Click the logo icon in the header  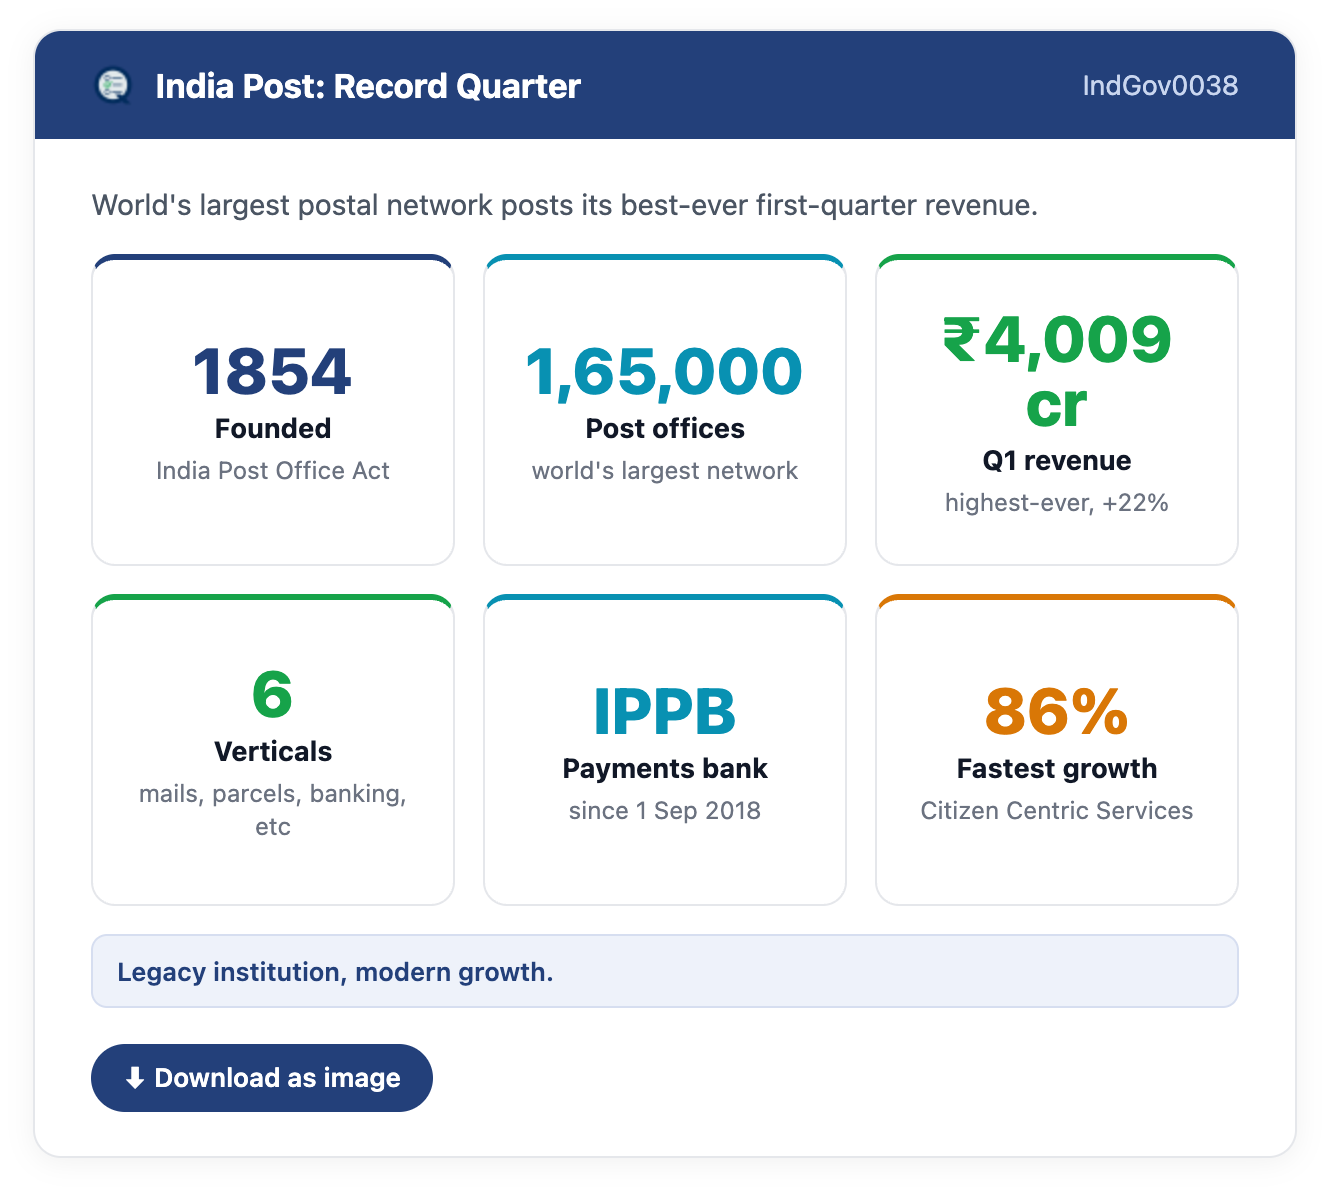[x=113, y=86]
